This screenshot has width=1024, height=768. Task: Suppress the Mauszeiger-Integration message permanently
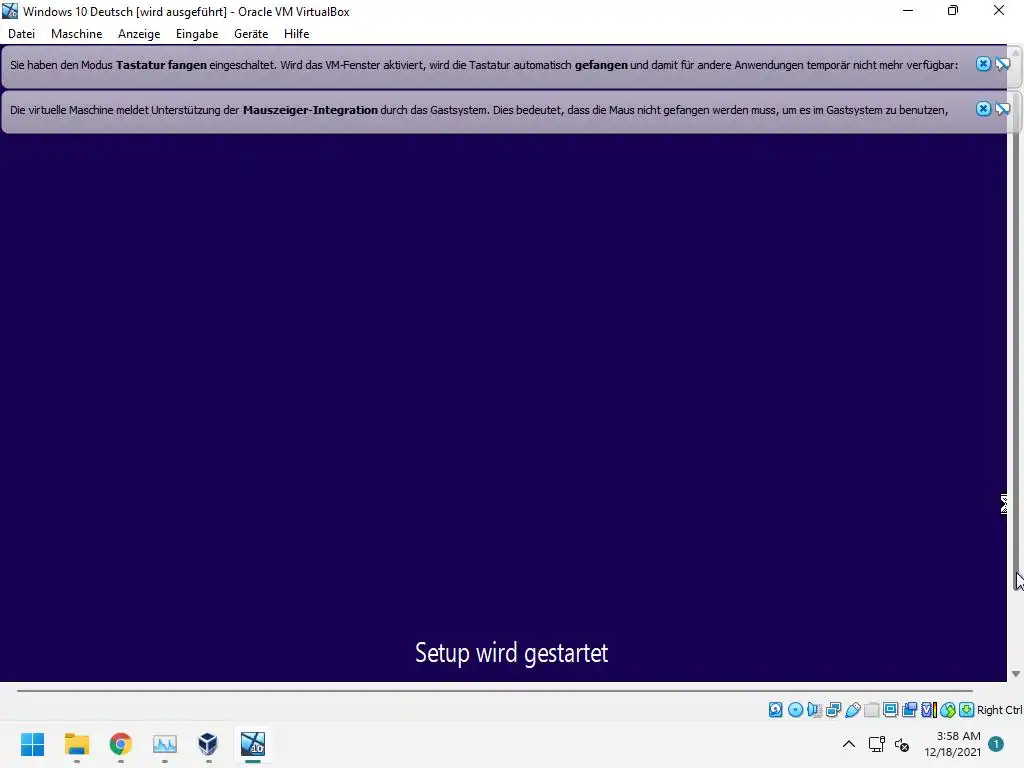click(x=1002, y=109)
